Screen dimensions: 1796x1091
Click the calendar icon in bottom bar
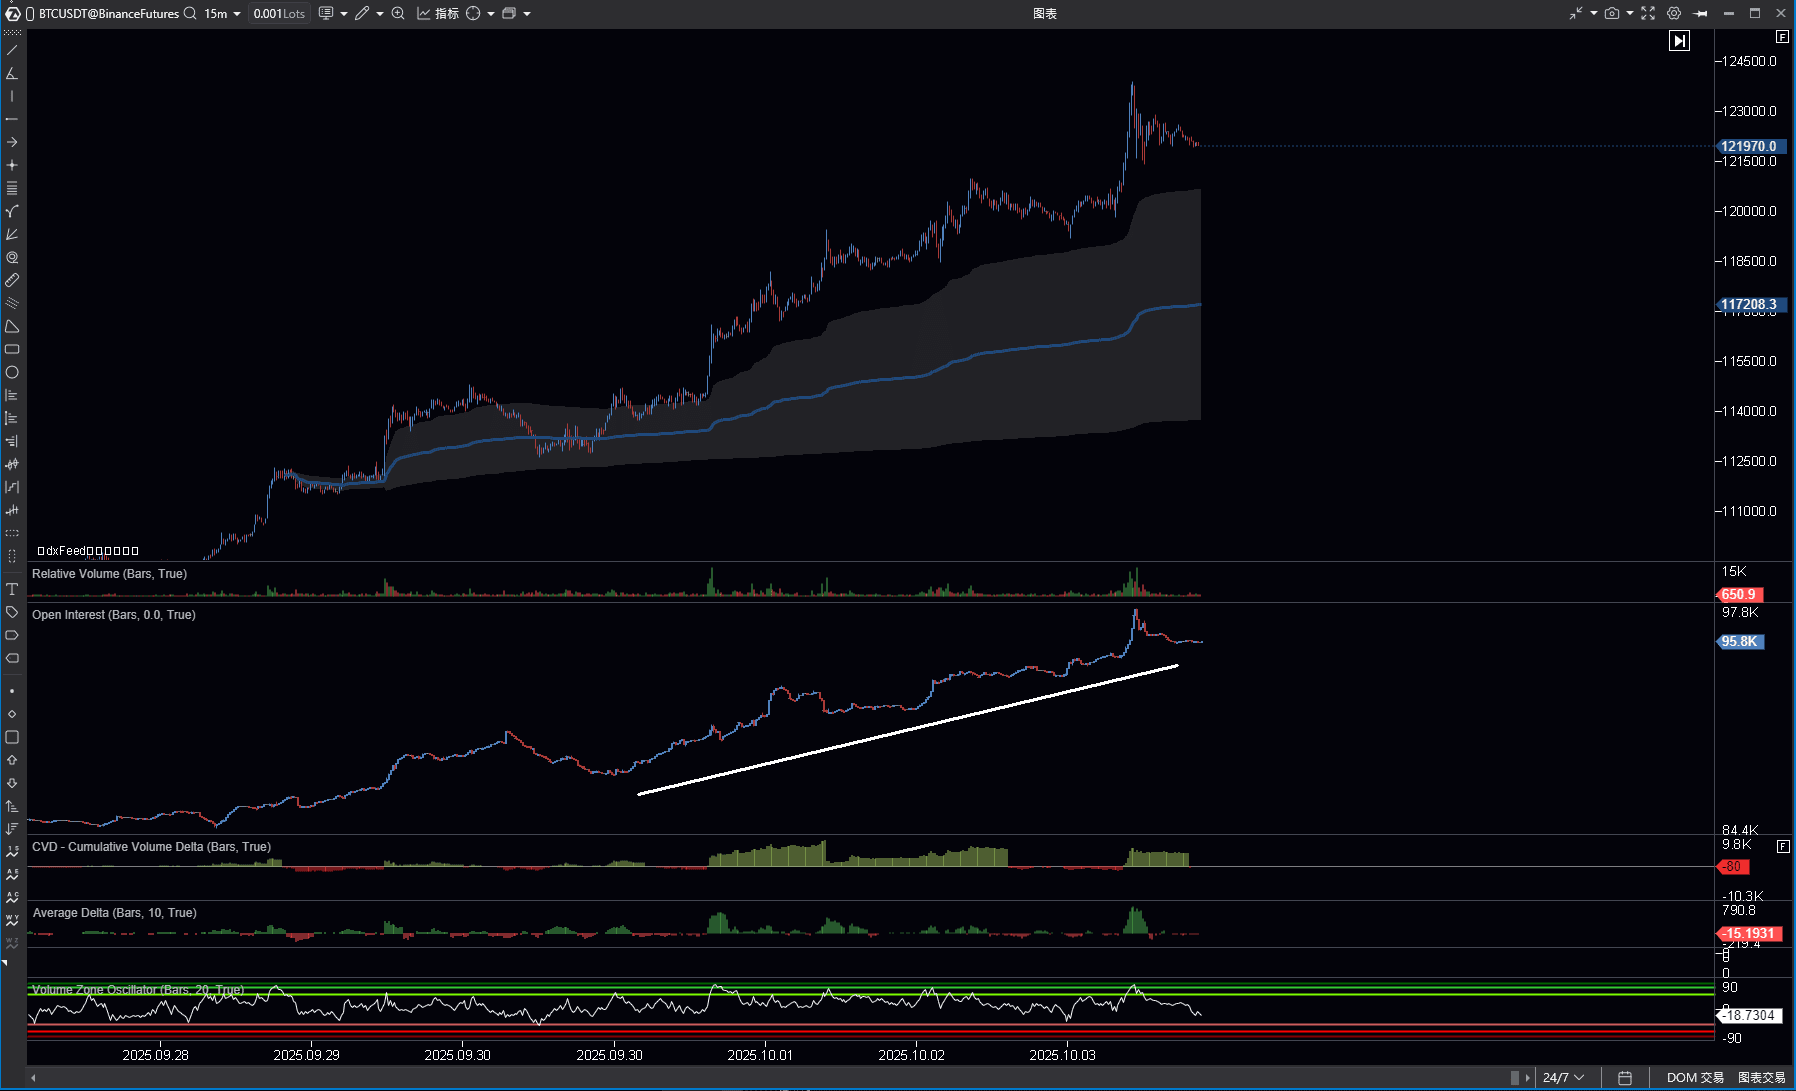point(1625,1077)
